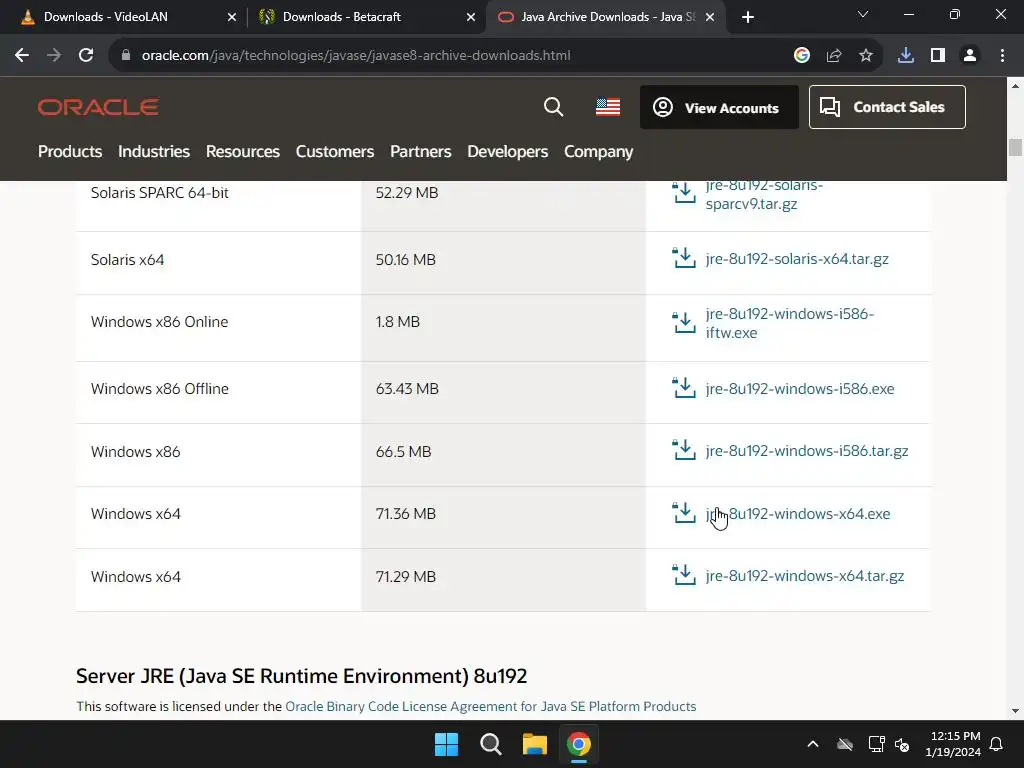
Task: Click Chrome icon in taskbar
Action: [579, 744]
